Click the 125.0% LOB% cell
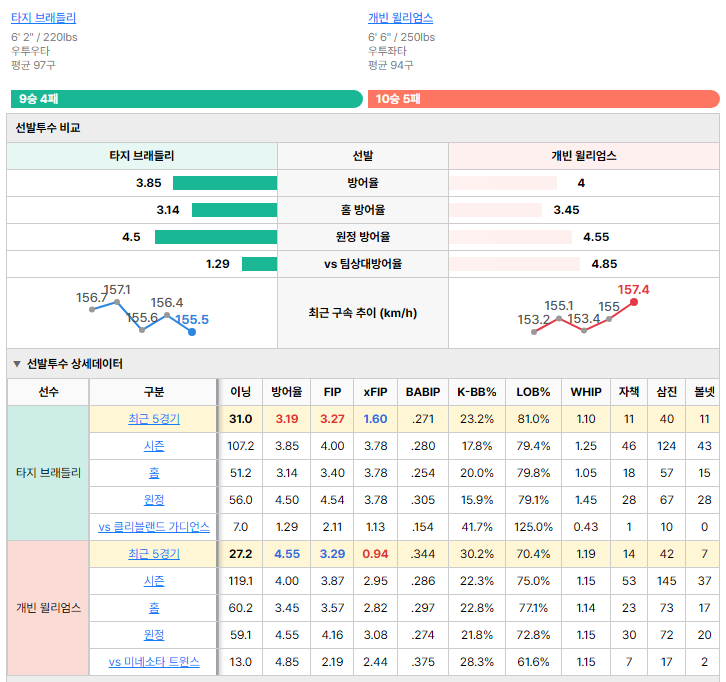The width and height of the screenshot is (726, 682). 533,527
